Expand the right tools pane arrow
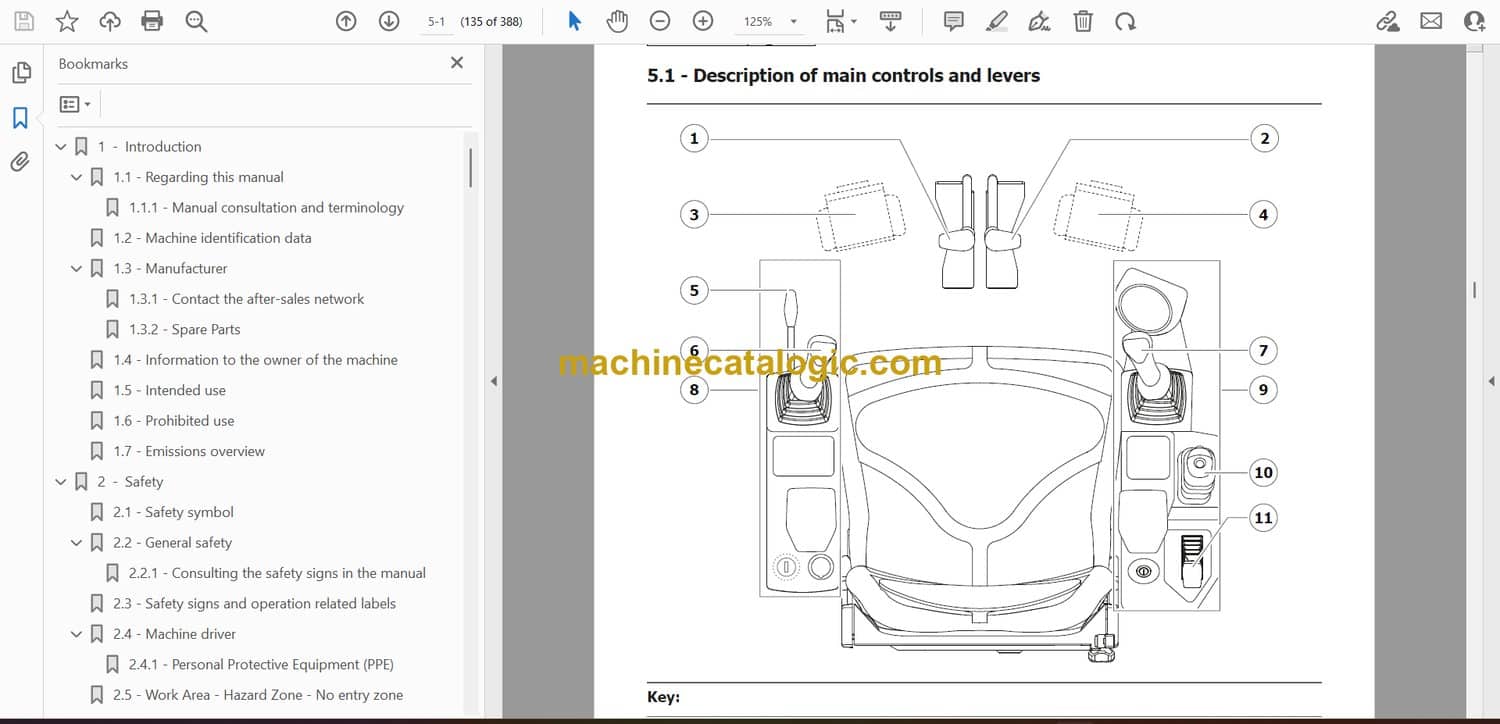Viewport: 1500px width, 724px height. coord(1491,381)
